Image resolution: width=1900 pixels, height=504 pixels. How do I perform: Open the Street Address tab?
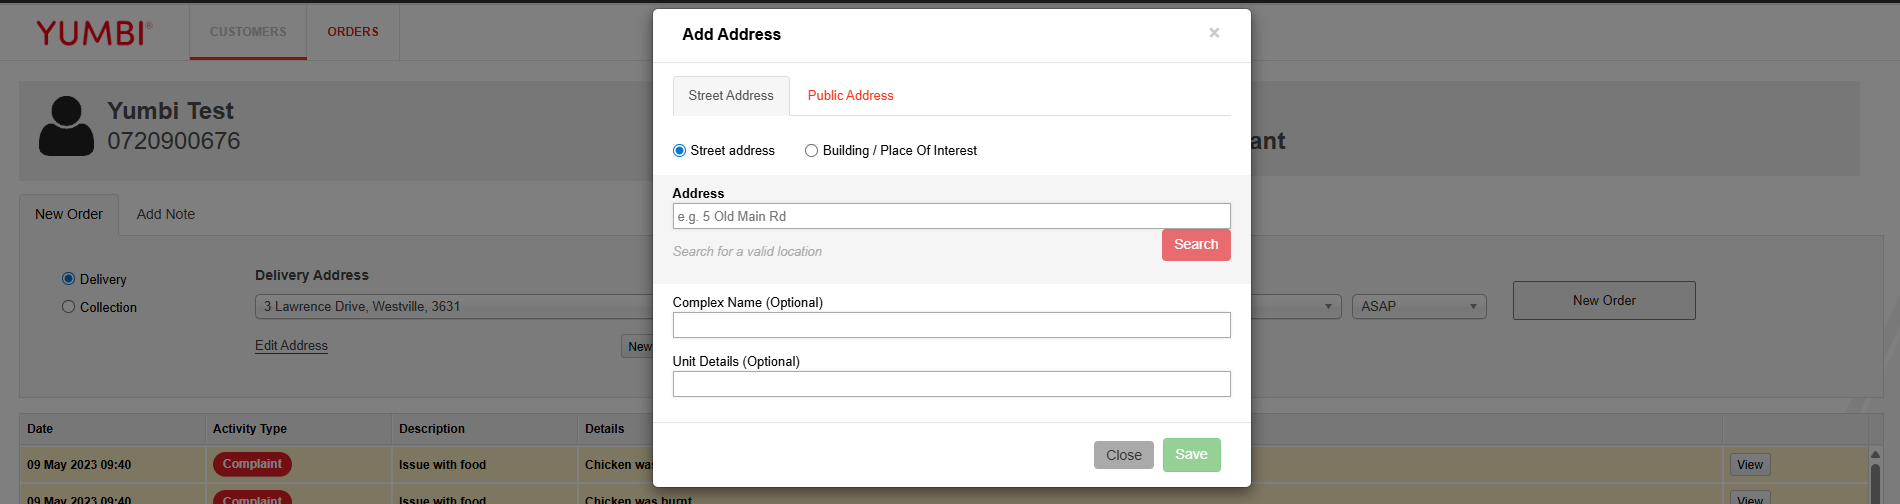[731, 96]
